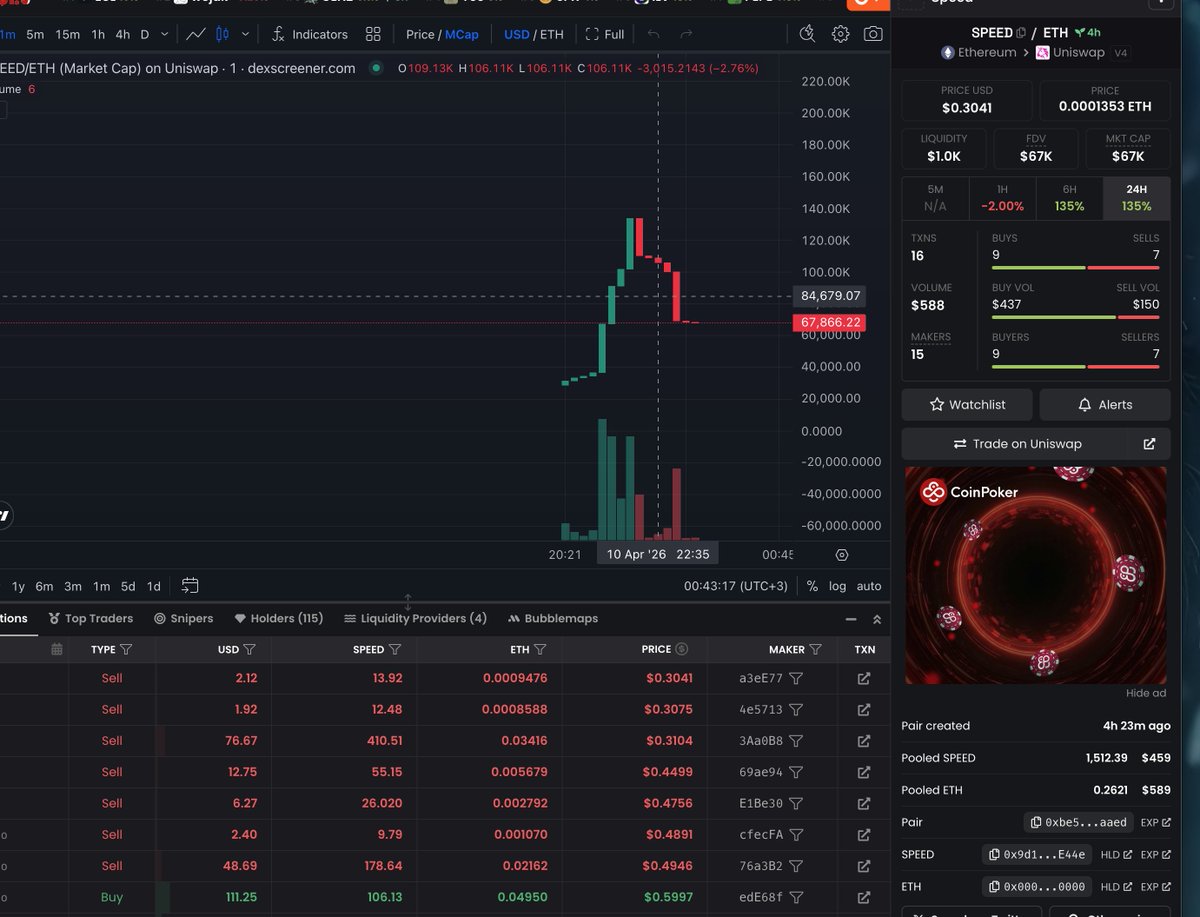Open the chart layout grid icon
Screen dimensions: 1200x917
(x=373, y=34)
